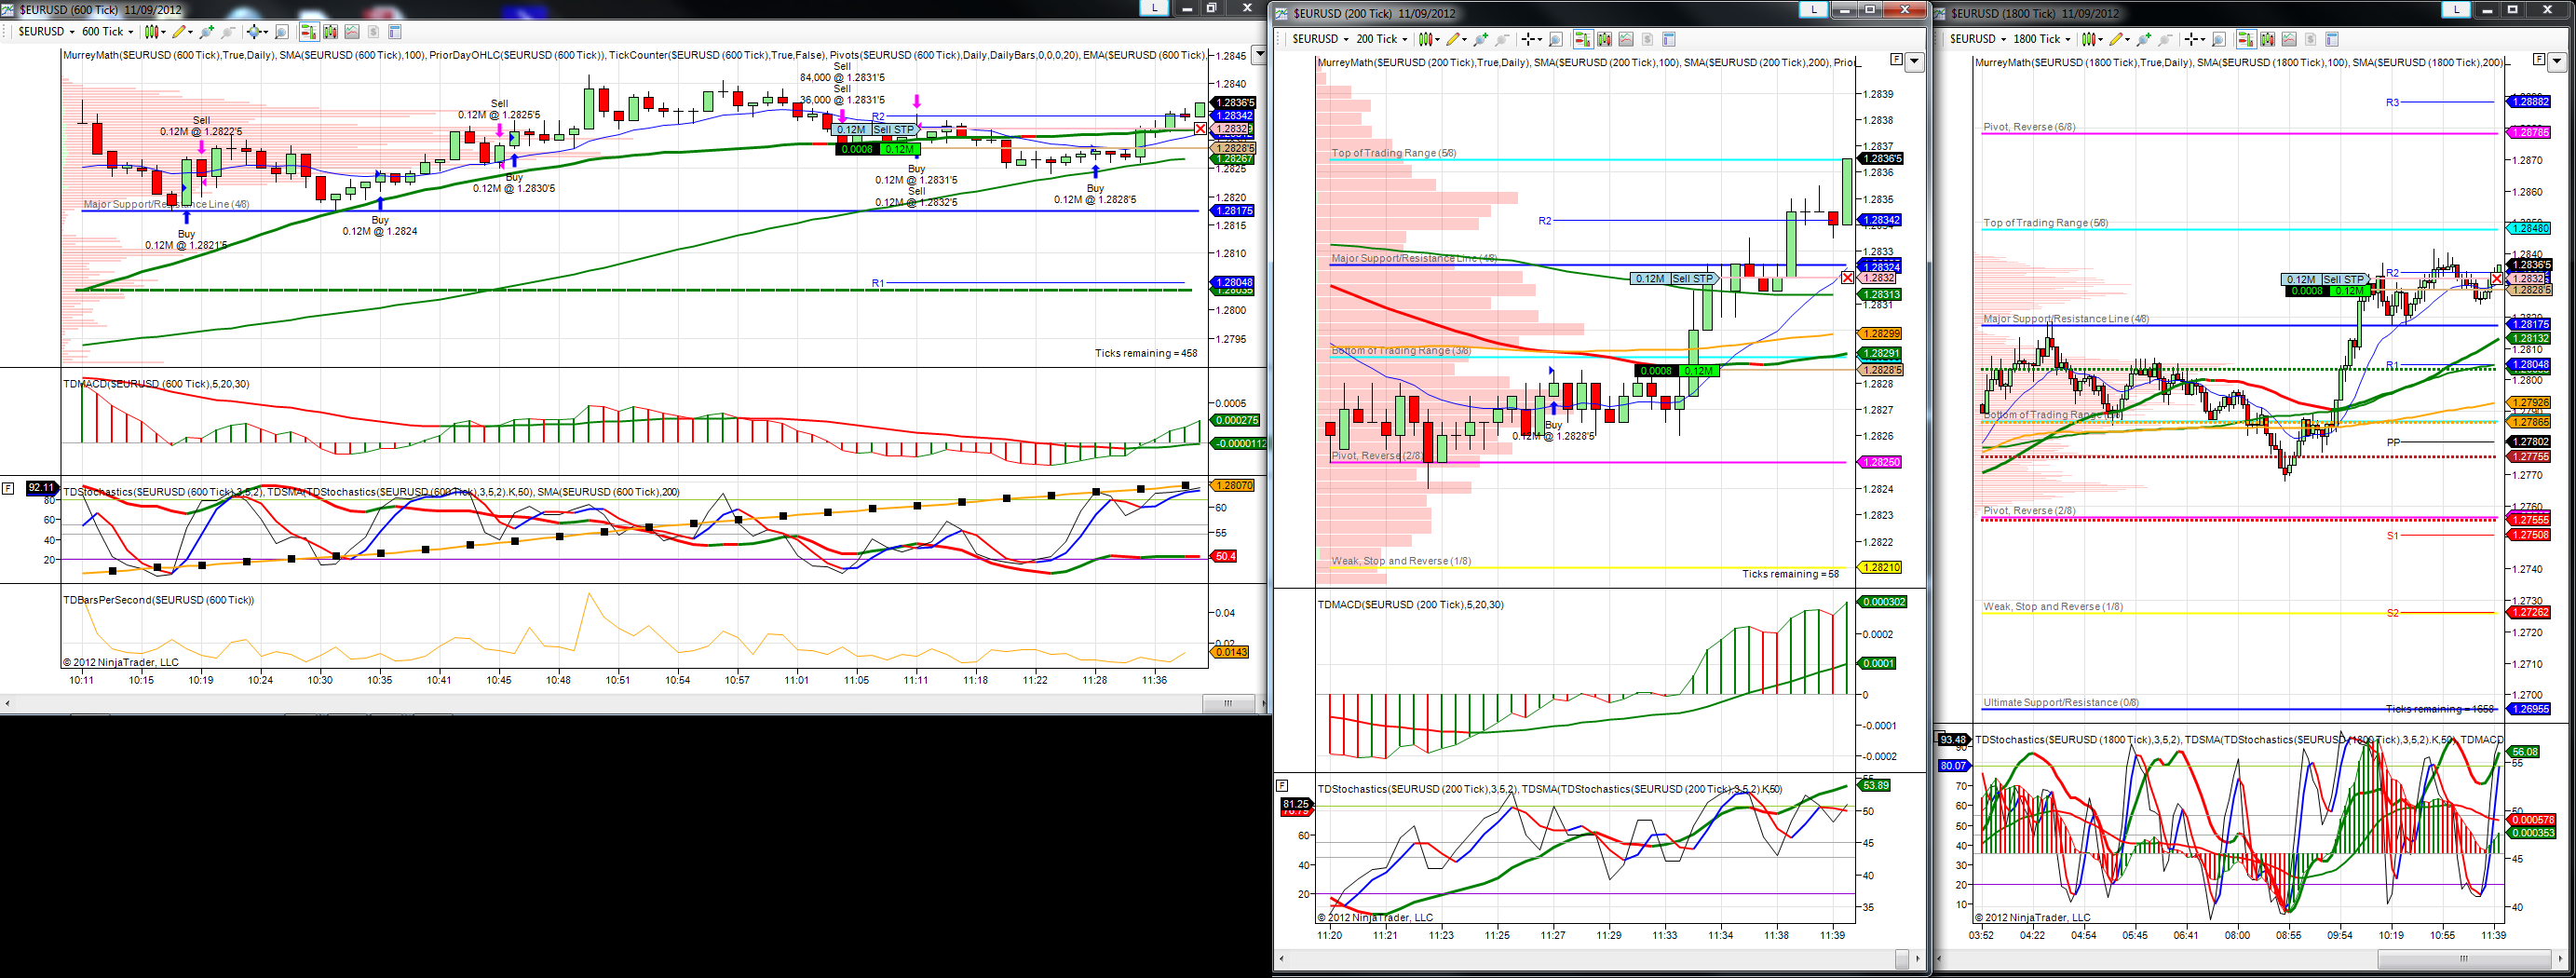Select the drawing tools pencil in 200 Tick chart
2576x978 pixels.
tap(1452, 39)
